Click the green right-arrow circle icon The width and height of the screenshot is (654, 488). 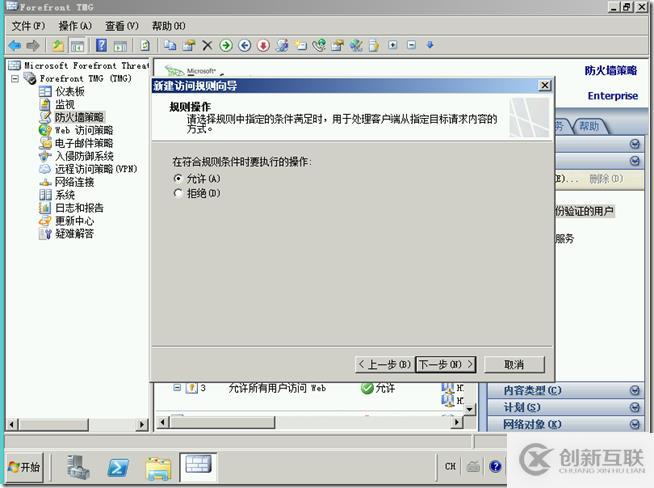[x=226, y=45]
